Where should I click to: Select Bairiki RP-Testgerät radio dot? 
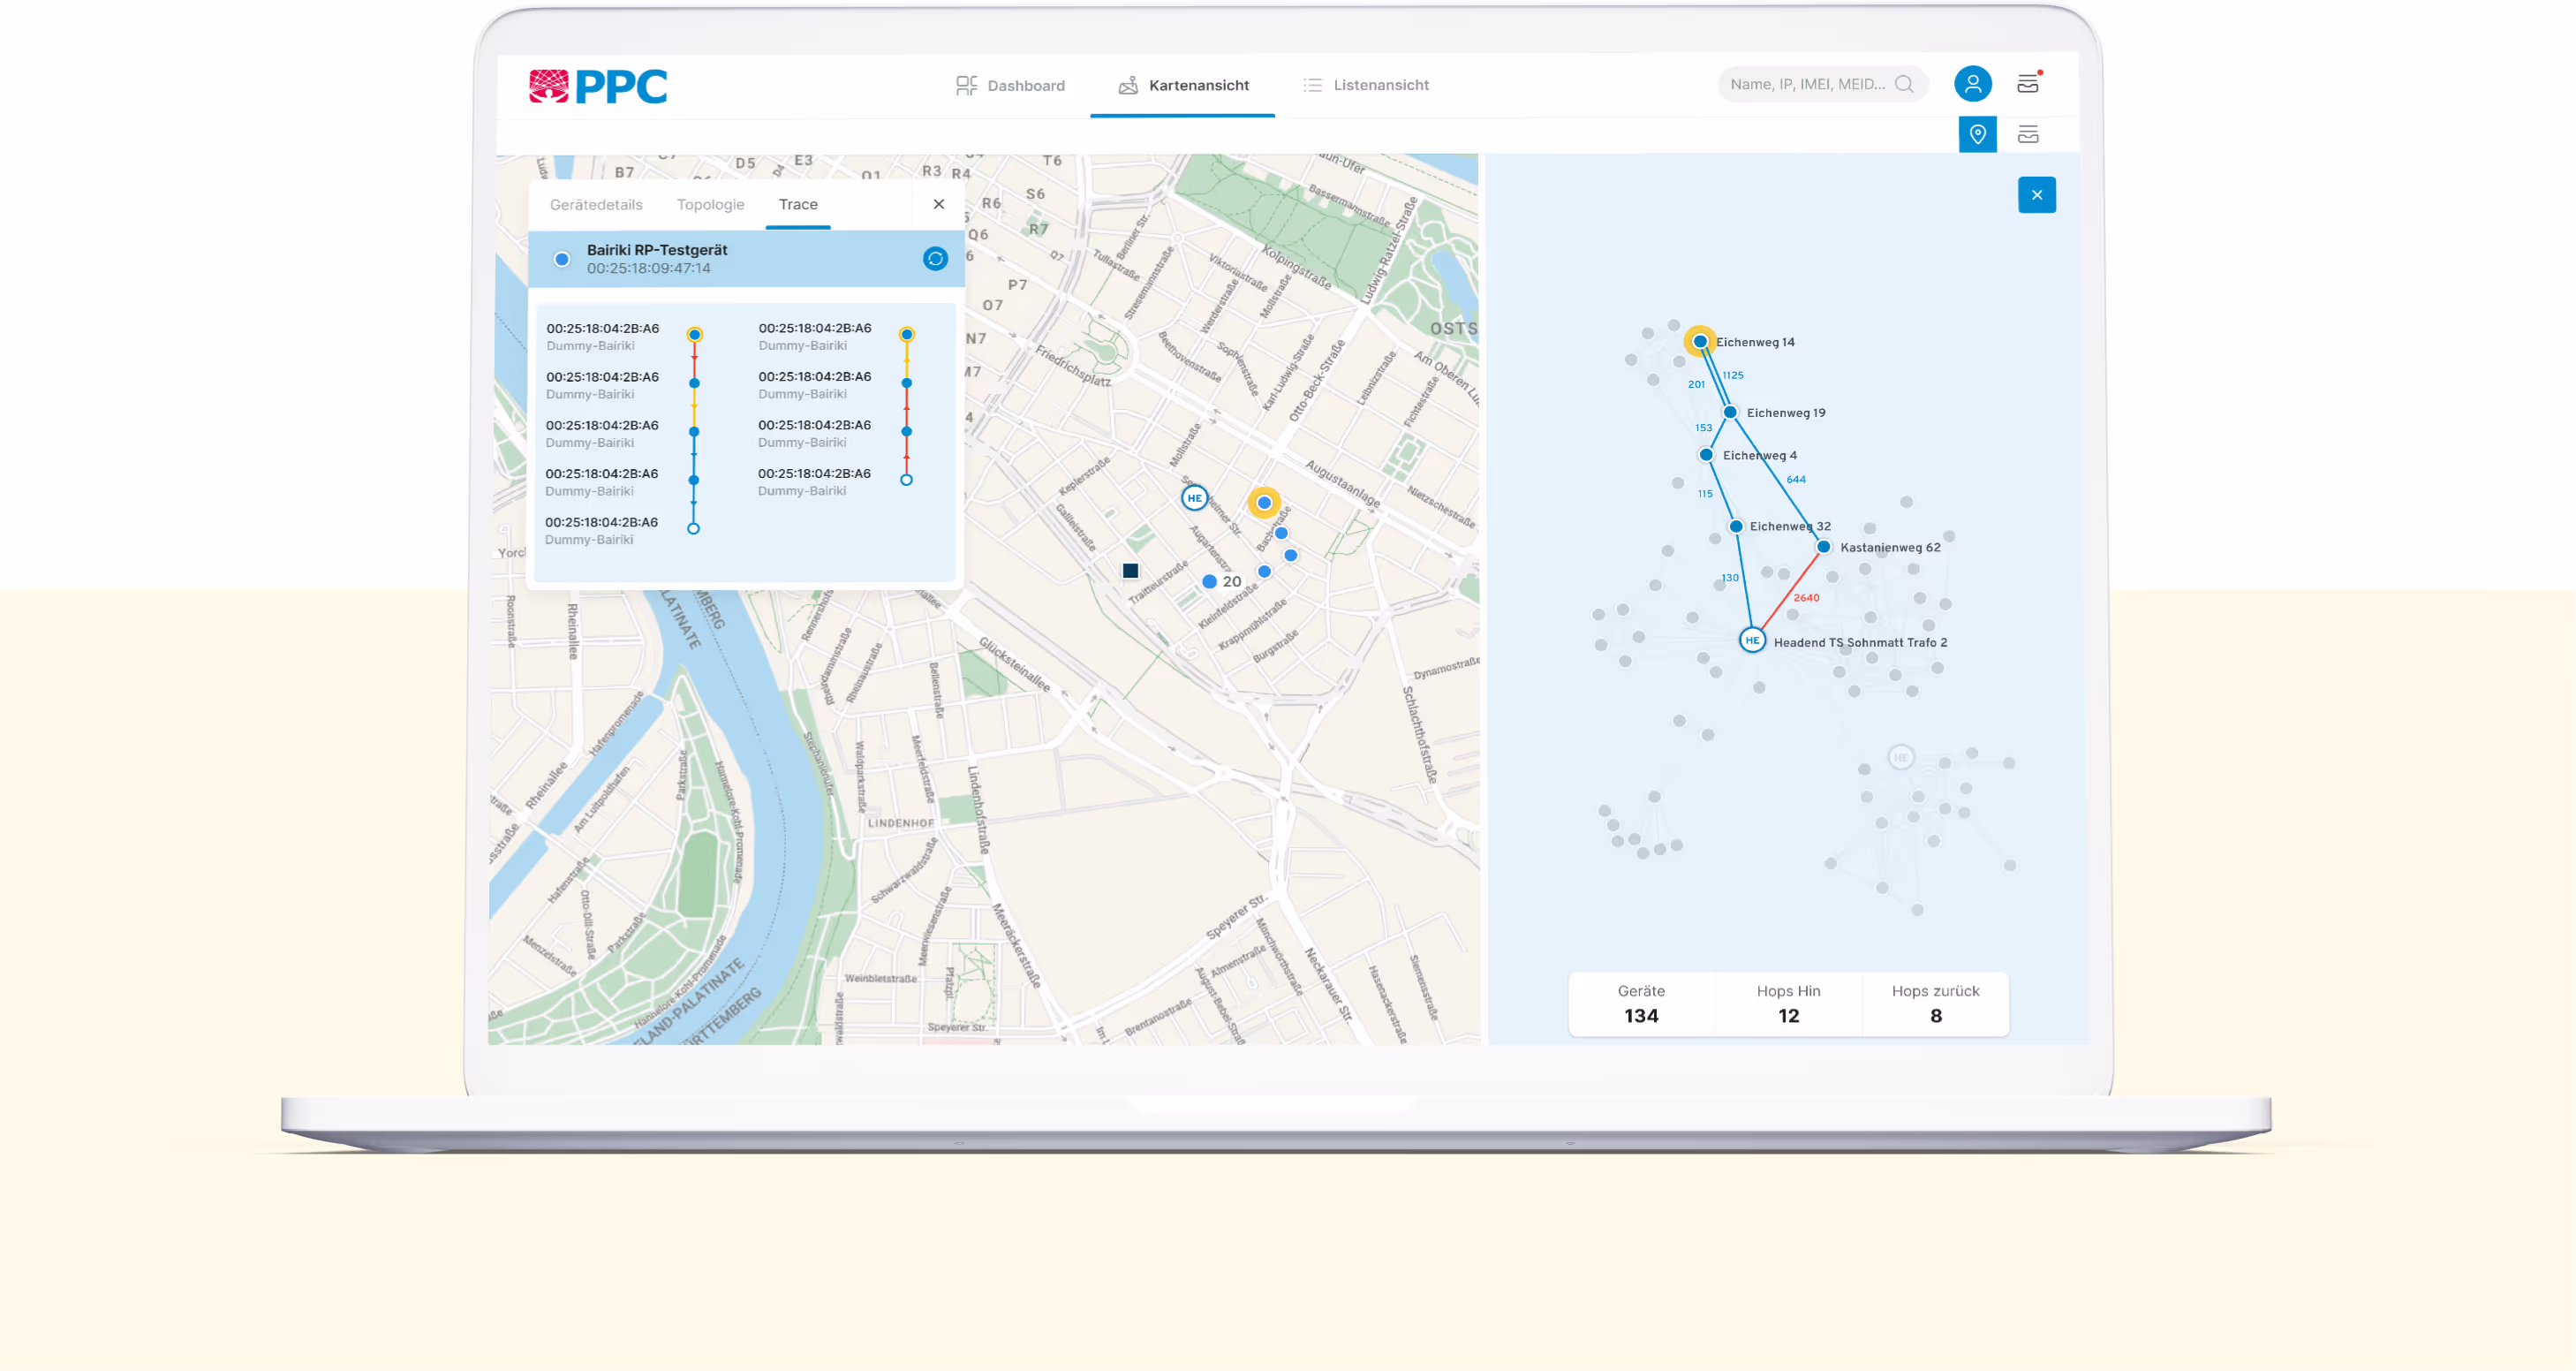click(562, 259)
